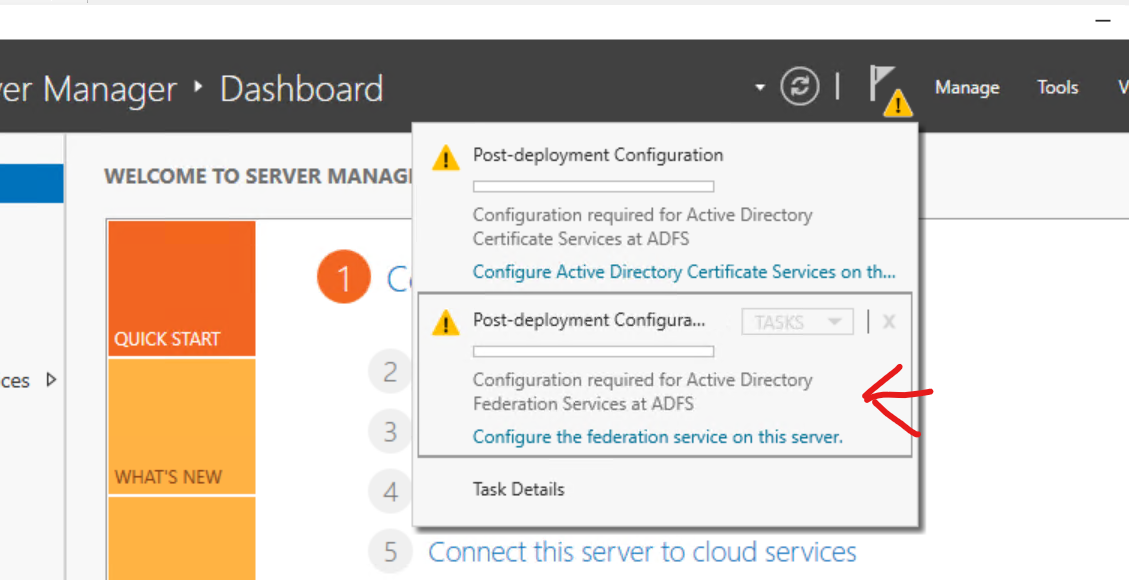Image resolution: width=1129 pixels, height=580 pixels.
Task: Click the step 1 orange circle
Action: click(344, 278)
